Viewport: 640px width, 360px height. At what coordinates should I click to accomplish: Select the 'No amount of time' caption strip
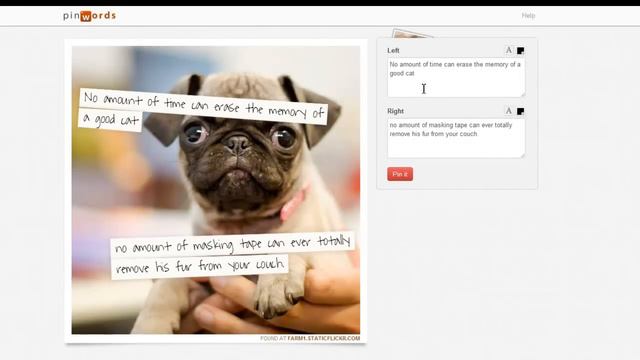tap(203, 106)
